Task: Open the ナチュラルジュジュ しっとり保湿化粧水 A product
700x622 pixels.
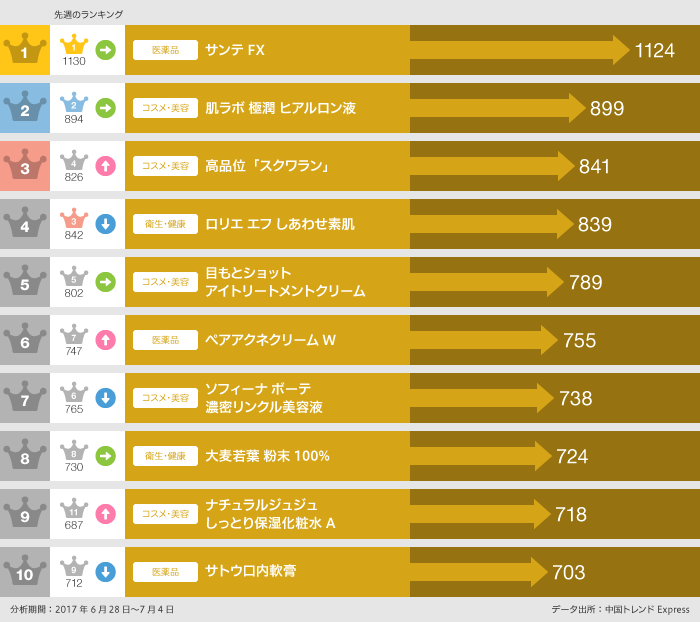Action: click(x=270, y=514)
